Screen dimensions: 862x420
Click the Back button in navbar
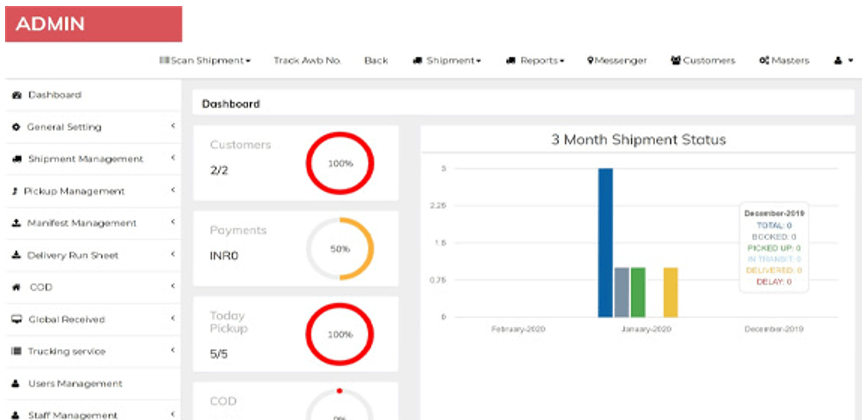click(376, 61)
